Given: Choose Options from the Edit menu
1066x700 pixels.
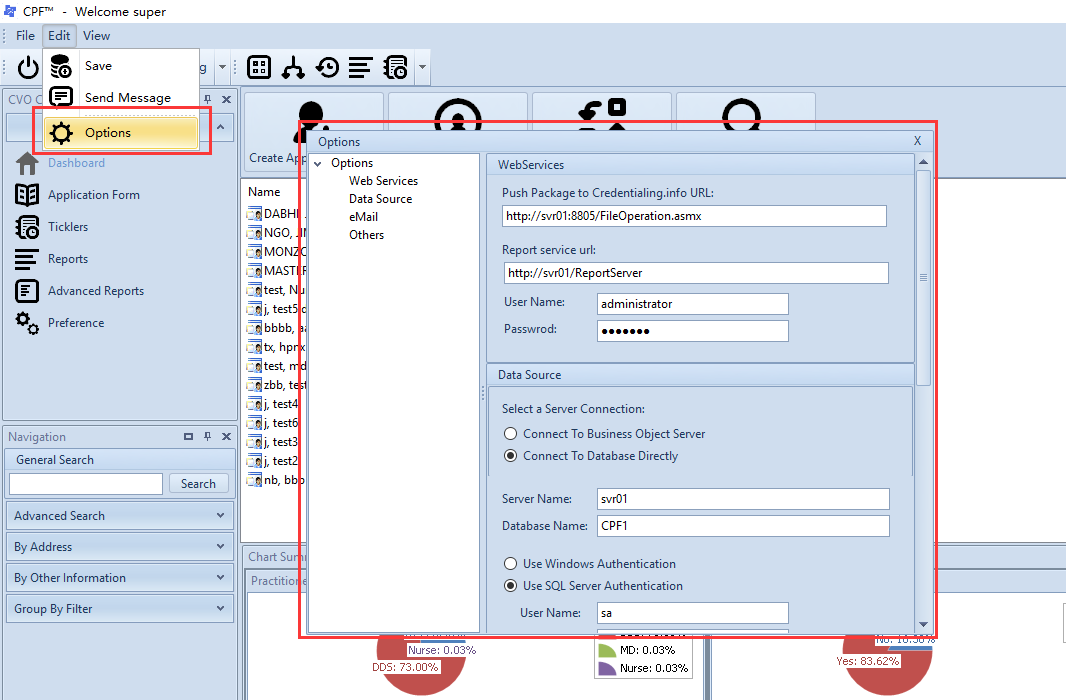Looking at the screenshot, I should (121, 133).
